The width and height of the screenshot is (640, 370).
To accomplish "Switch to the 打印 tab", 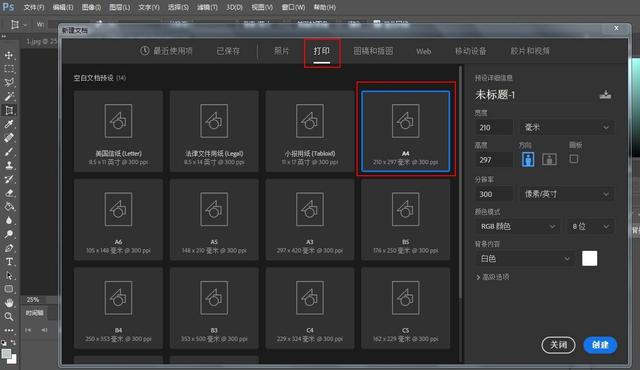I will point(322,51).
